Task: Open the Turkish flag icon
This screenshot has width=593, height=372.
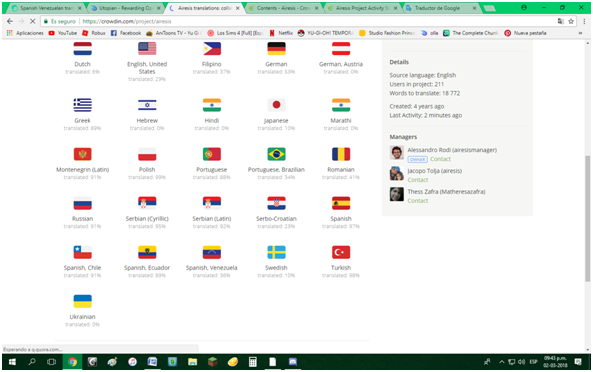Action: [x=341, y=252]
